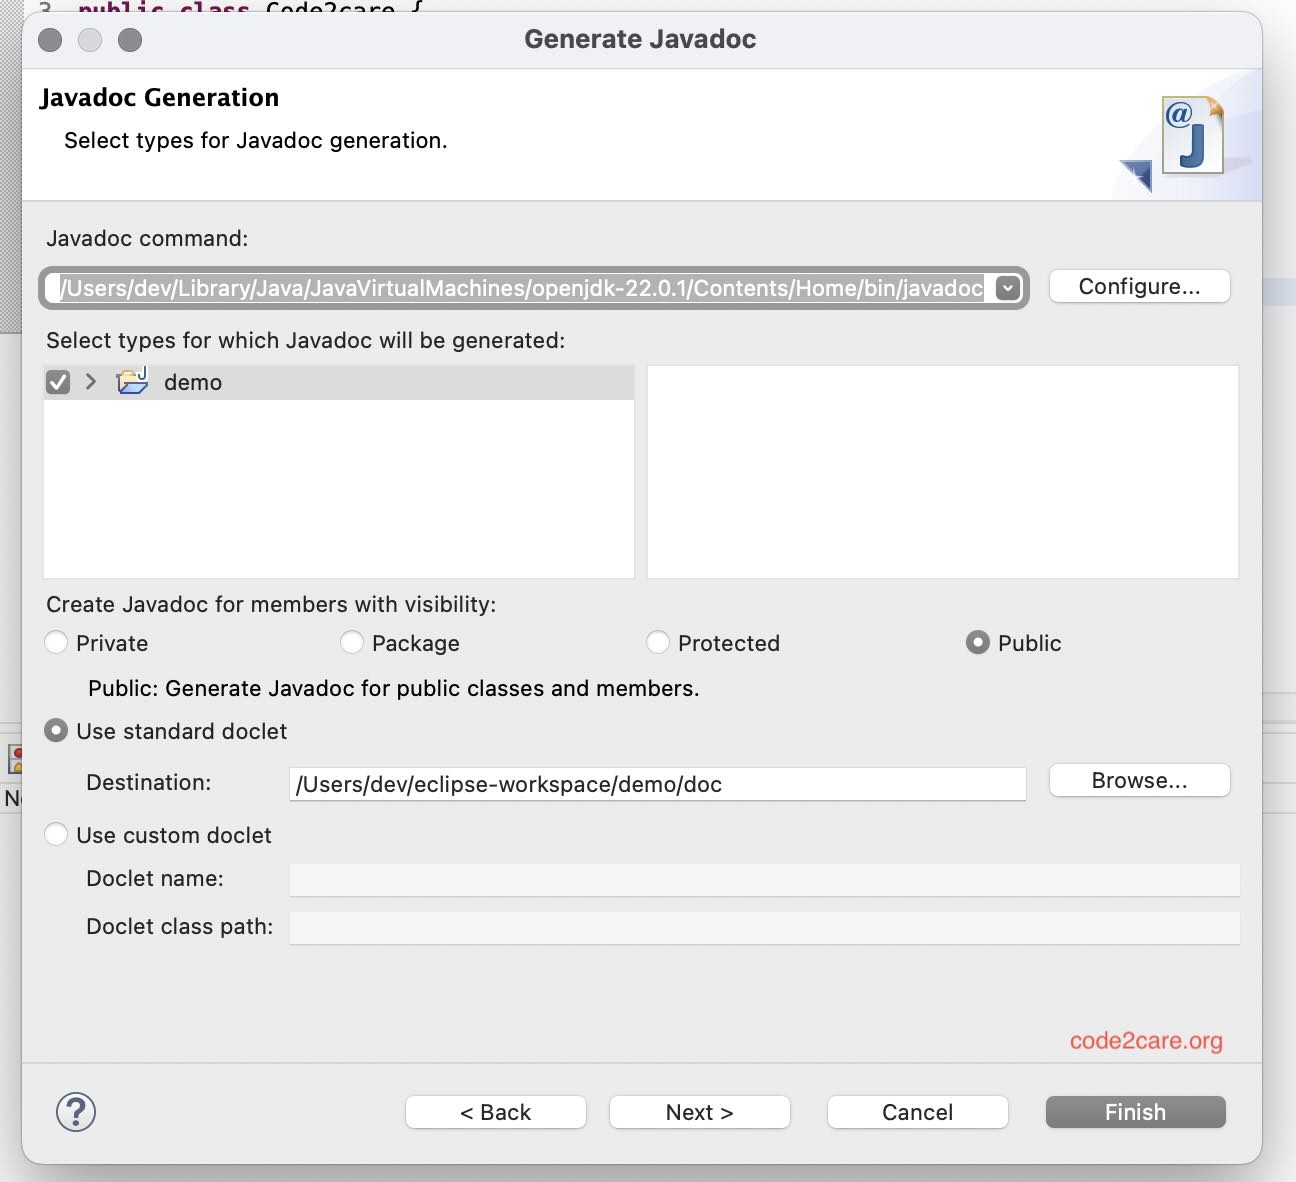Select the Private visibility radio button
1296x1182 pixels.
pos(56,643)
